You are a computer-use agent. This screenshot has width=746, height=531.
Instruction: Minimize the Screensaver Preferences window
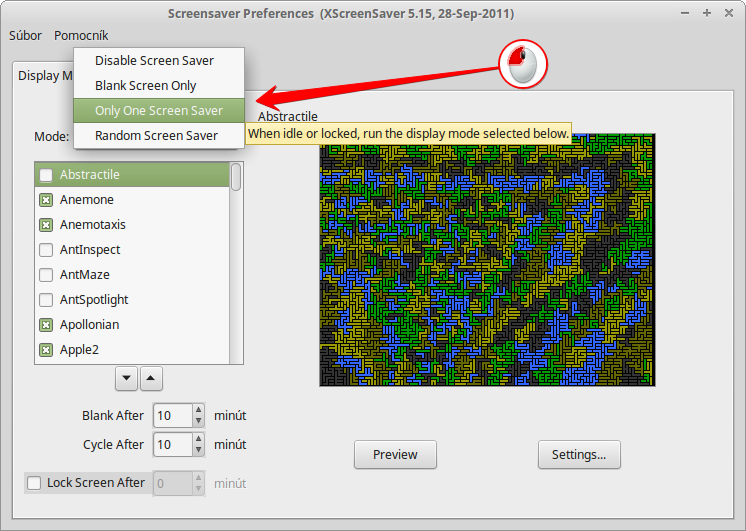click(685, 13)
